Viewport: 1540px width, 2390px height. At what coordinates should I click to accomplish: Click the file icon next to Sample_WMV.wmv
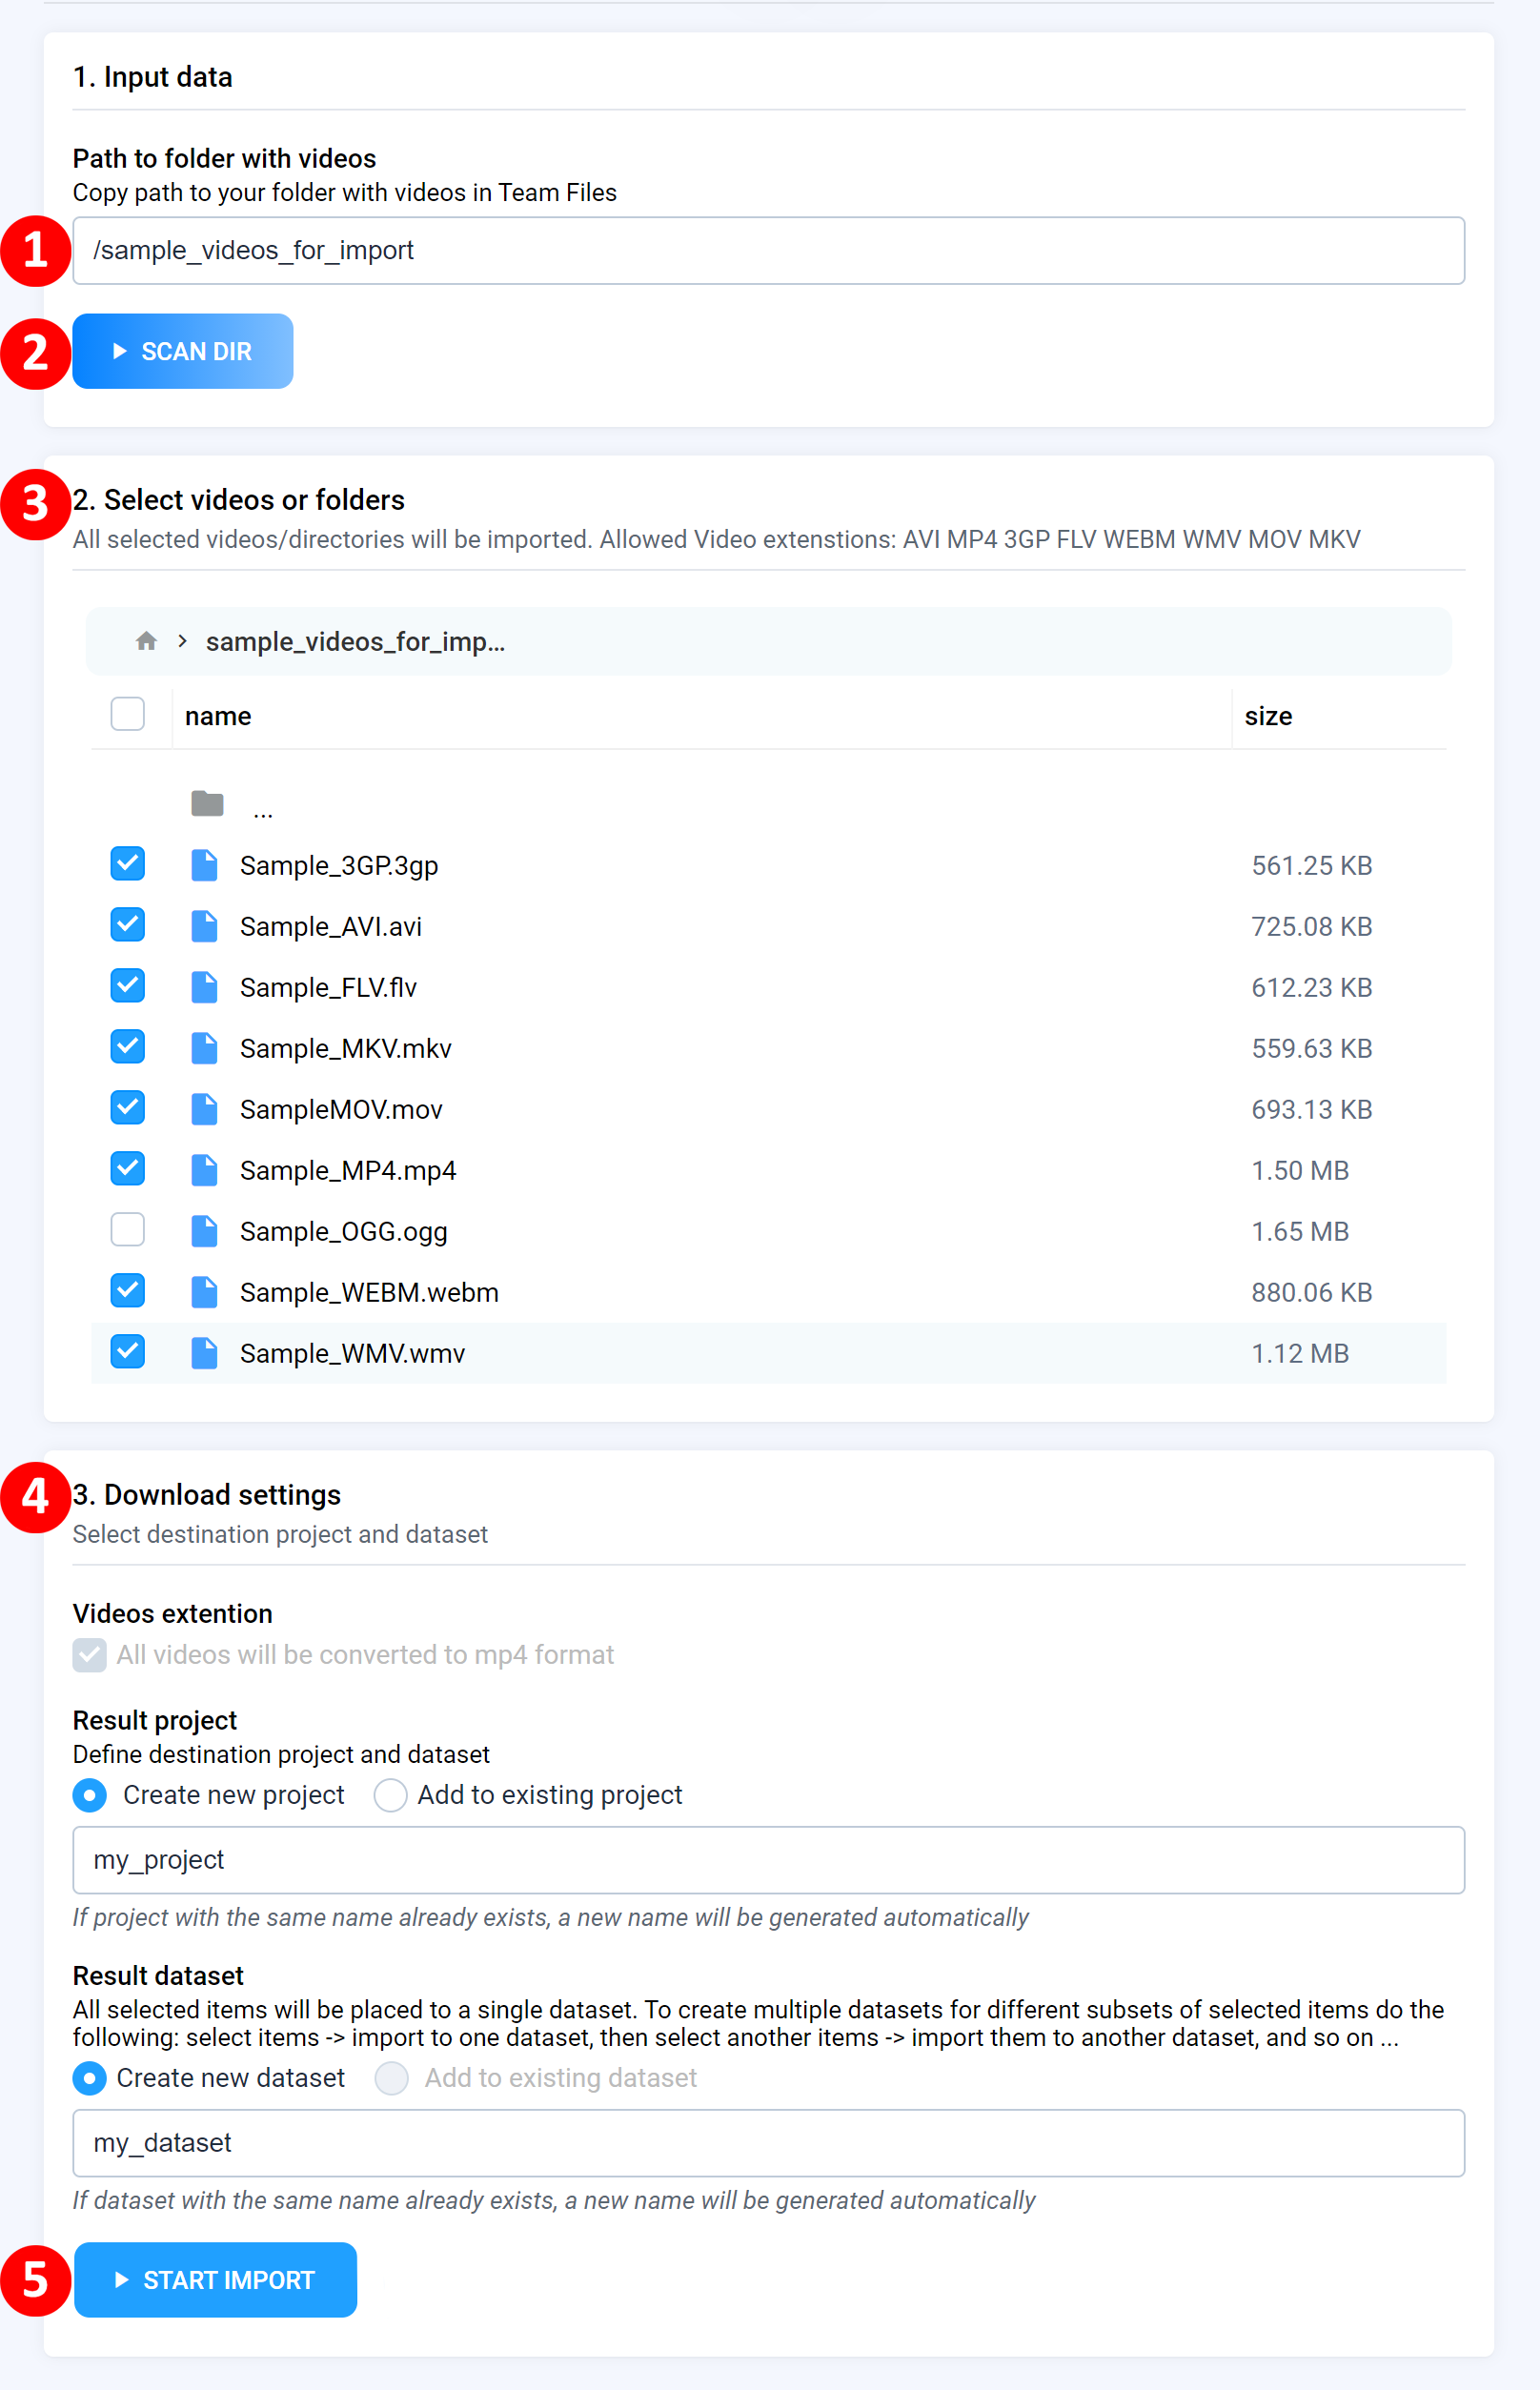[204, 1352]
